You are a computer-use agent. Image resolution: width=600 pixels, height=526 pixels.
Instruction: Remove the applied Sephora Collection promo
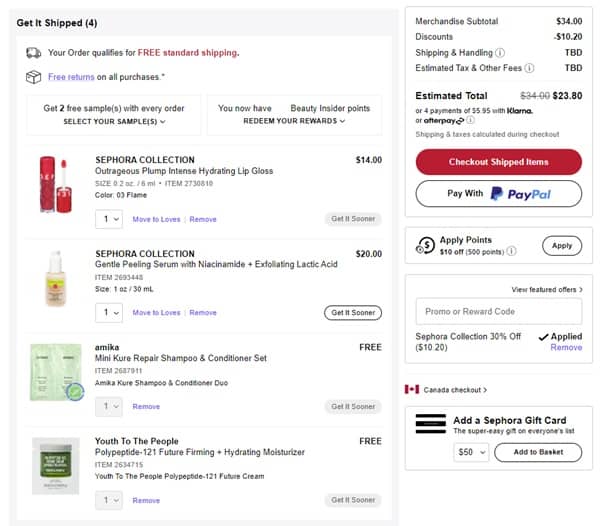click(x=566, y=347)
